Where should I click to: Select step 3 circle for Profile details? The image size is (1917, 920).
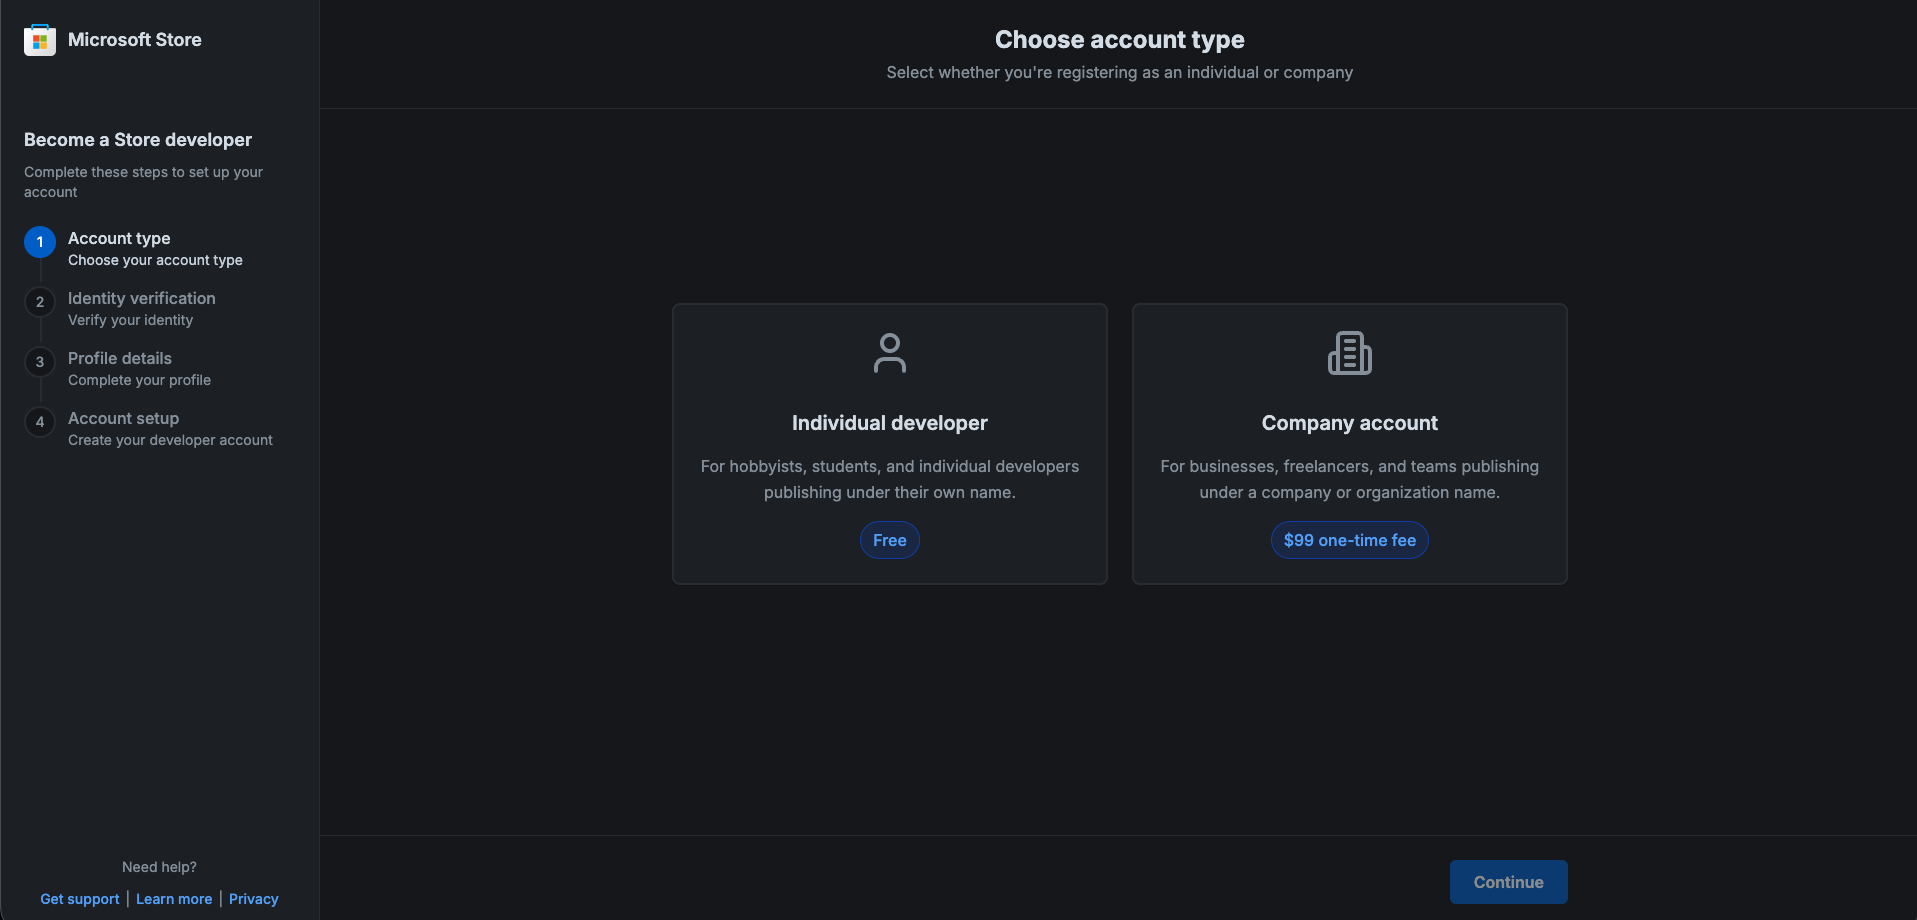pyautogui.click(x=40, y=362)
